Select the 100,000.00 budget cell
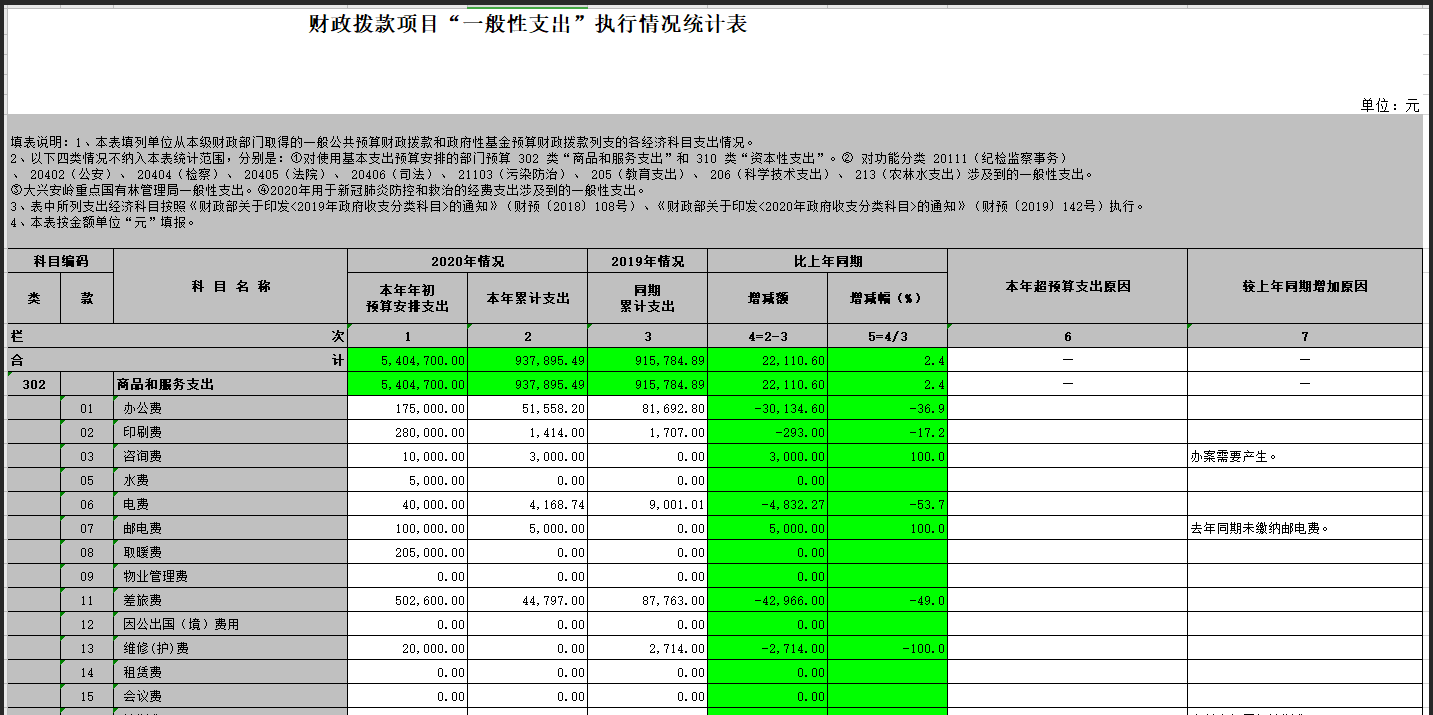1433x715 pixels. 408,528
